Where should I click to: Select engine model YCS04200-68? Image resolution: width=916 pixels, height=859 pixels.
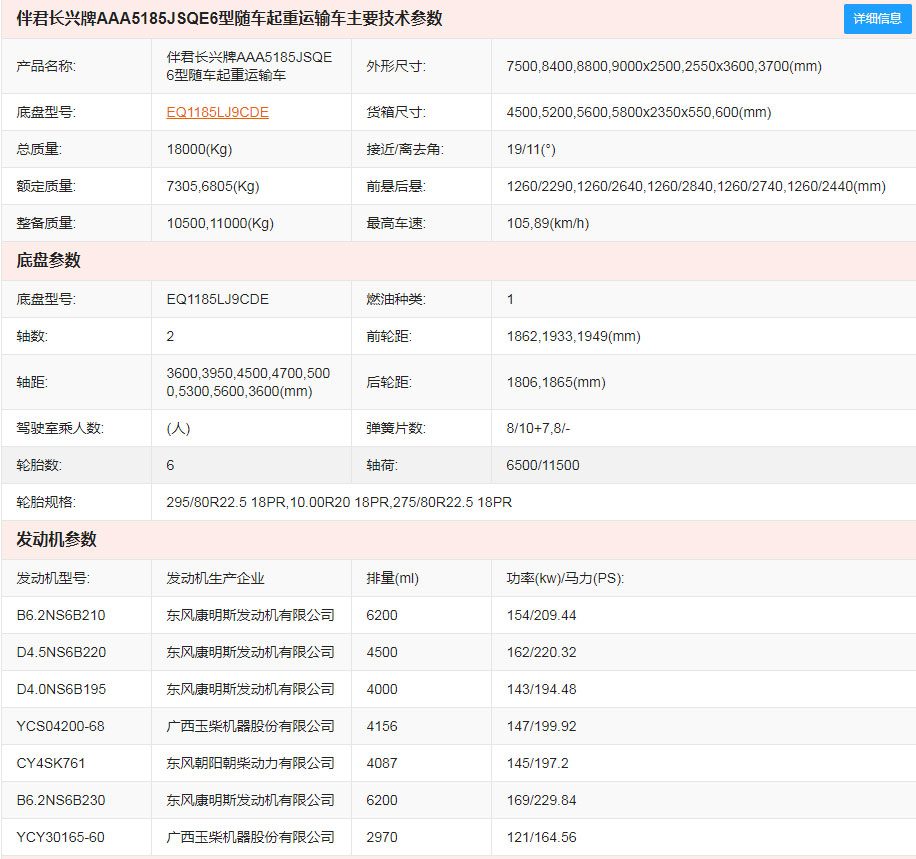[x=60, y=726]
